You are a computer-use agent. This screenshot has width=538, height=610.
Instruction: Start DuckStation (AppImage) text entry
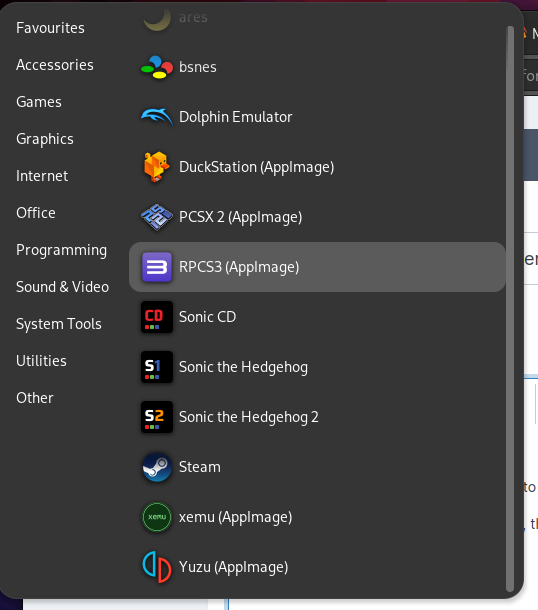[257, 167]
